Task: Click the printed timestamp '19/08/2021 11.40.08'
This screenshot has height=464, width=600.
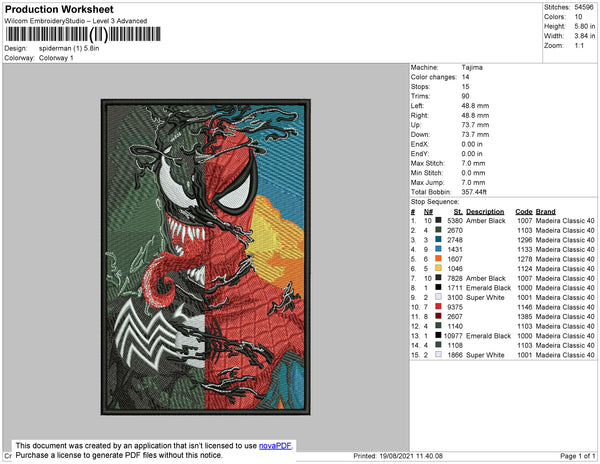Action: pos(411,456)
